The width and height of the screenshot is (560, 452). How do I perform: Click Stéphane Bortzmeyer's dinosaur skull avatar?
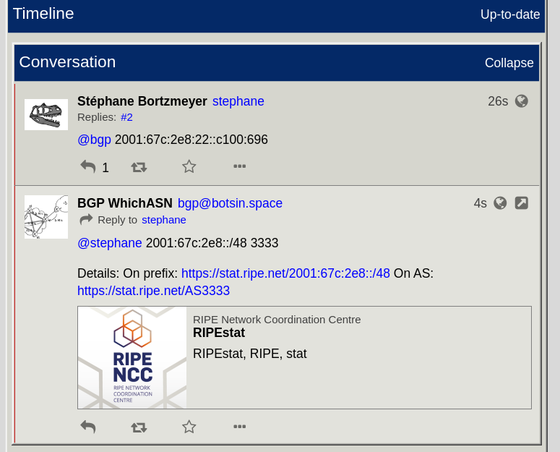tap(46, 115)
